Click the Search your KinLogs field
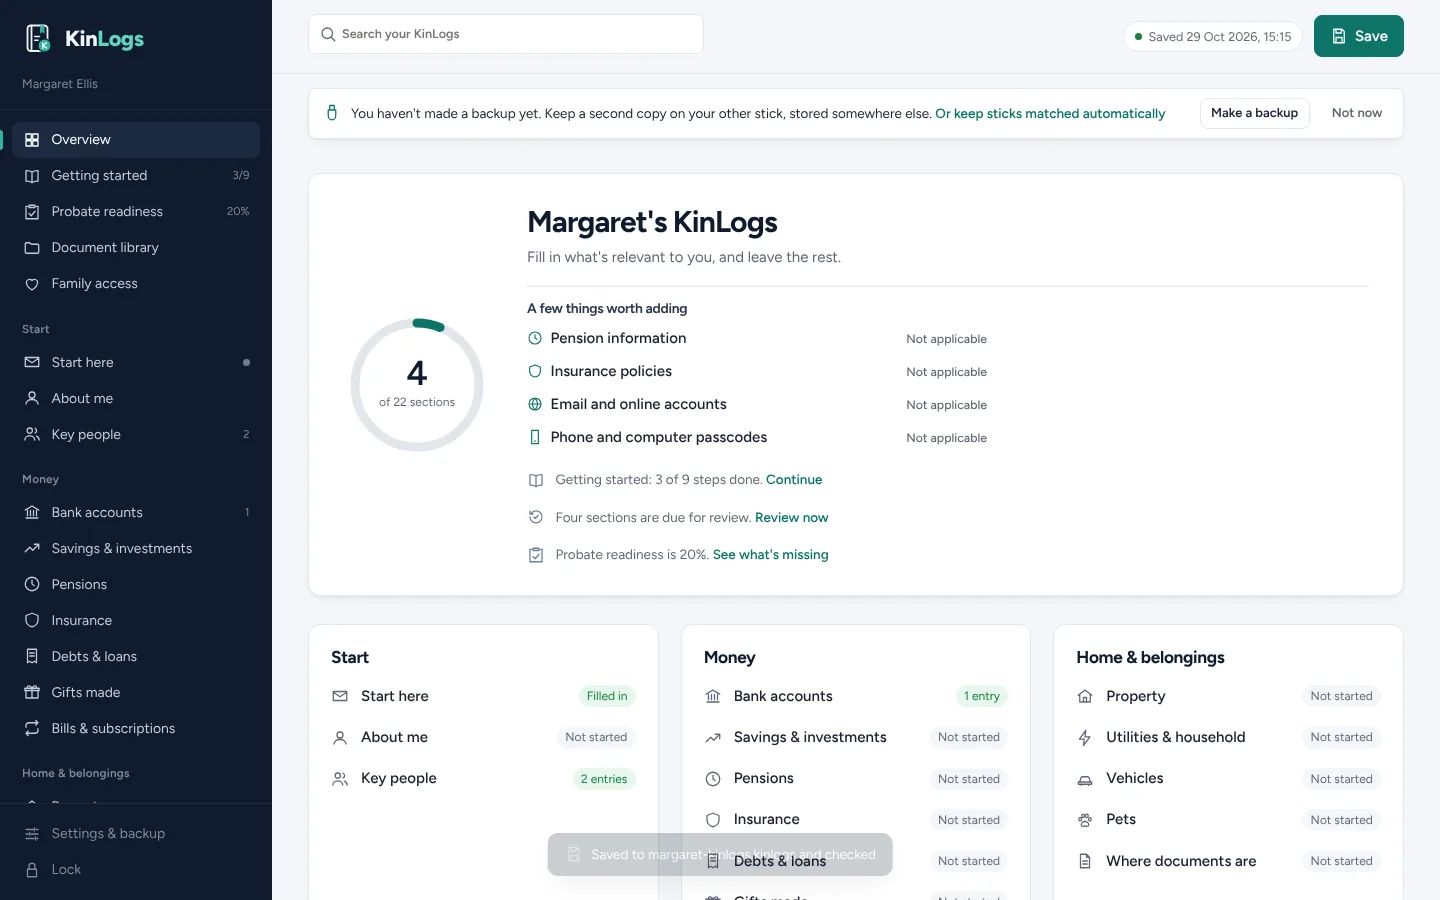This screenshot has height=900, width=1440. (506, 34)
